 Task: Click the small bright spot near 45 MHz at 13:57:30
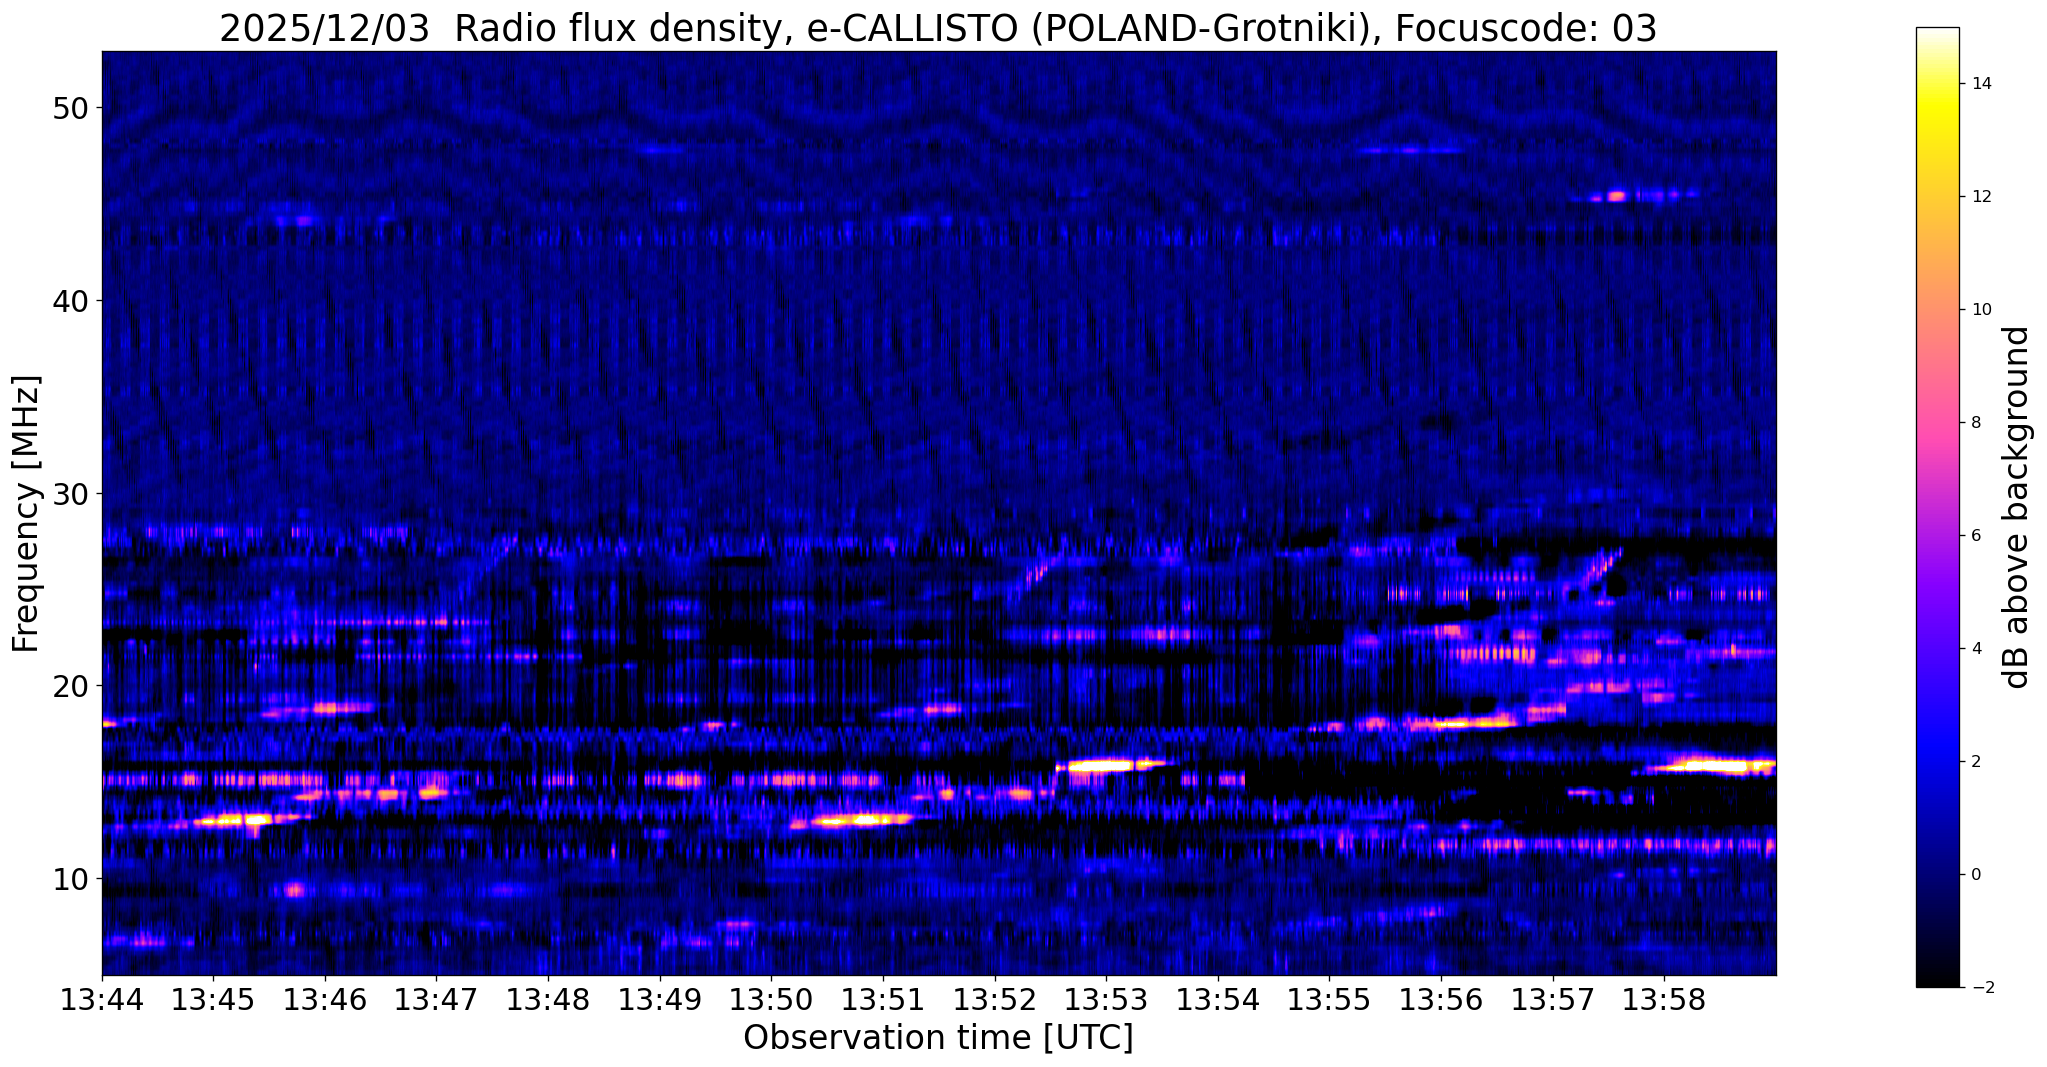click(x=1616, y=196)
